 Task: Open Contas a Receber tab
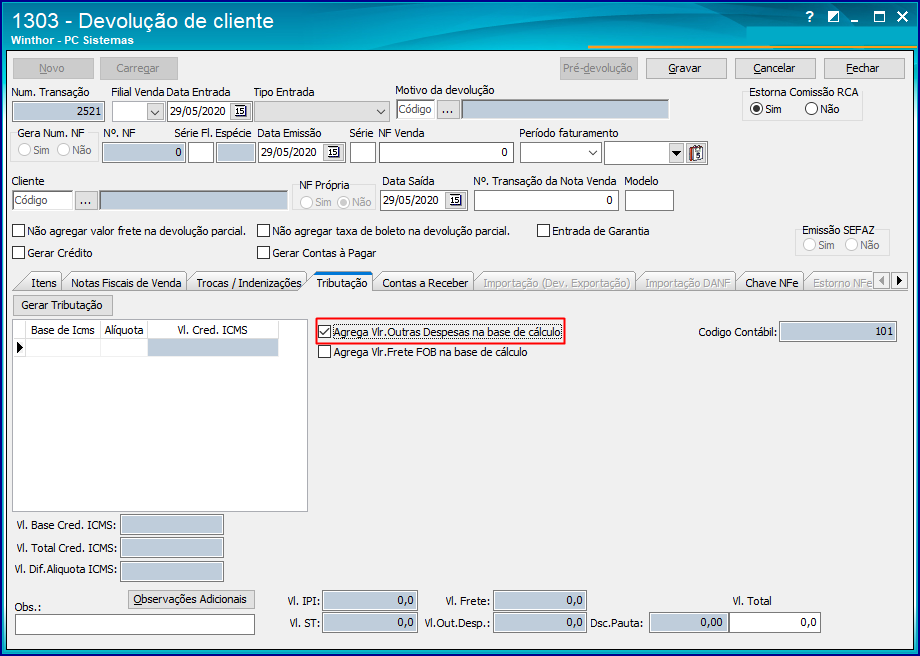[x=425, y=283]
